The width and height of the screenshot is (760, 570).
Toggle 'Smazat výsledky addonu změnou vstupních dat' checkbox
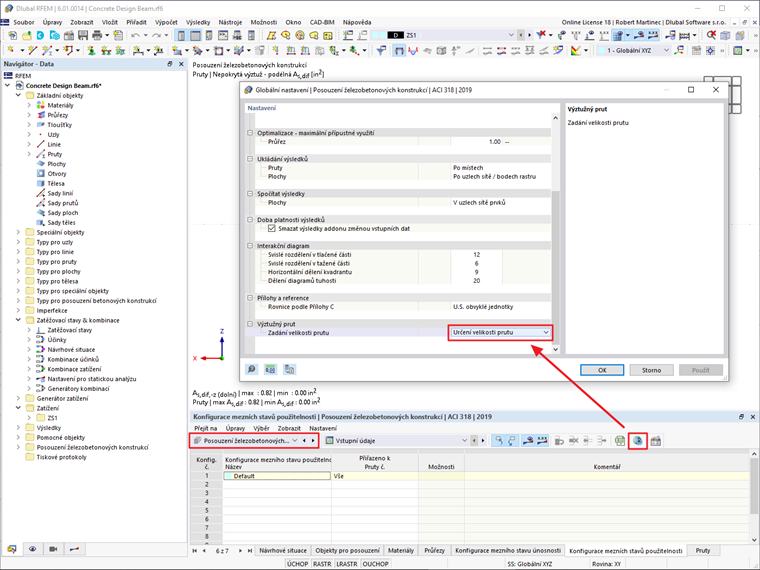point(271,228)
